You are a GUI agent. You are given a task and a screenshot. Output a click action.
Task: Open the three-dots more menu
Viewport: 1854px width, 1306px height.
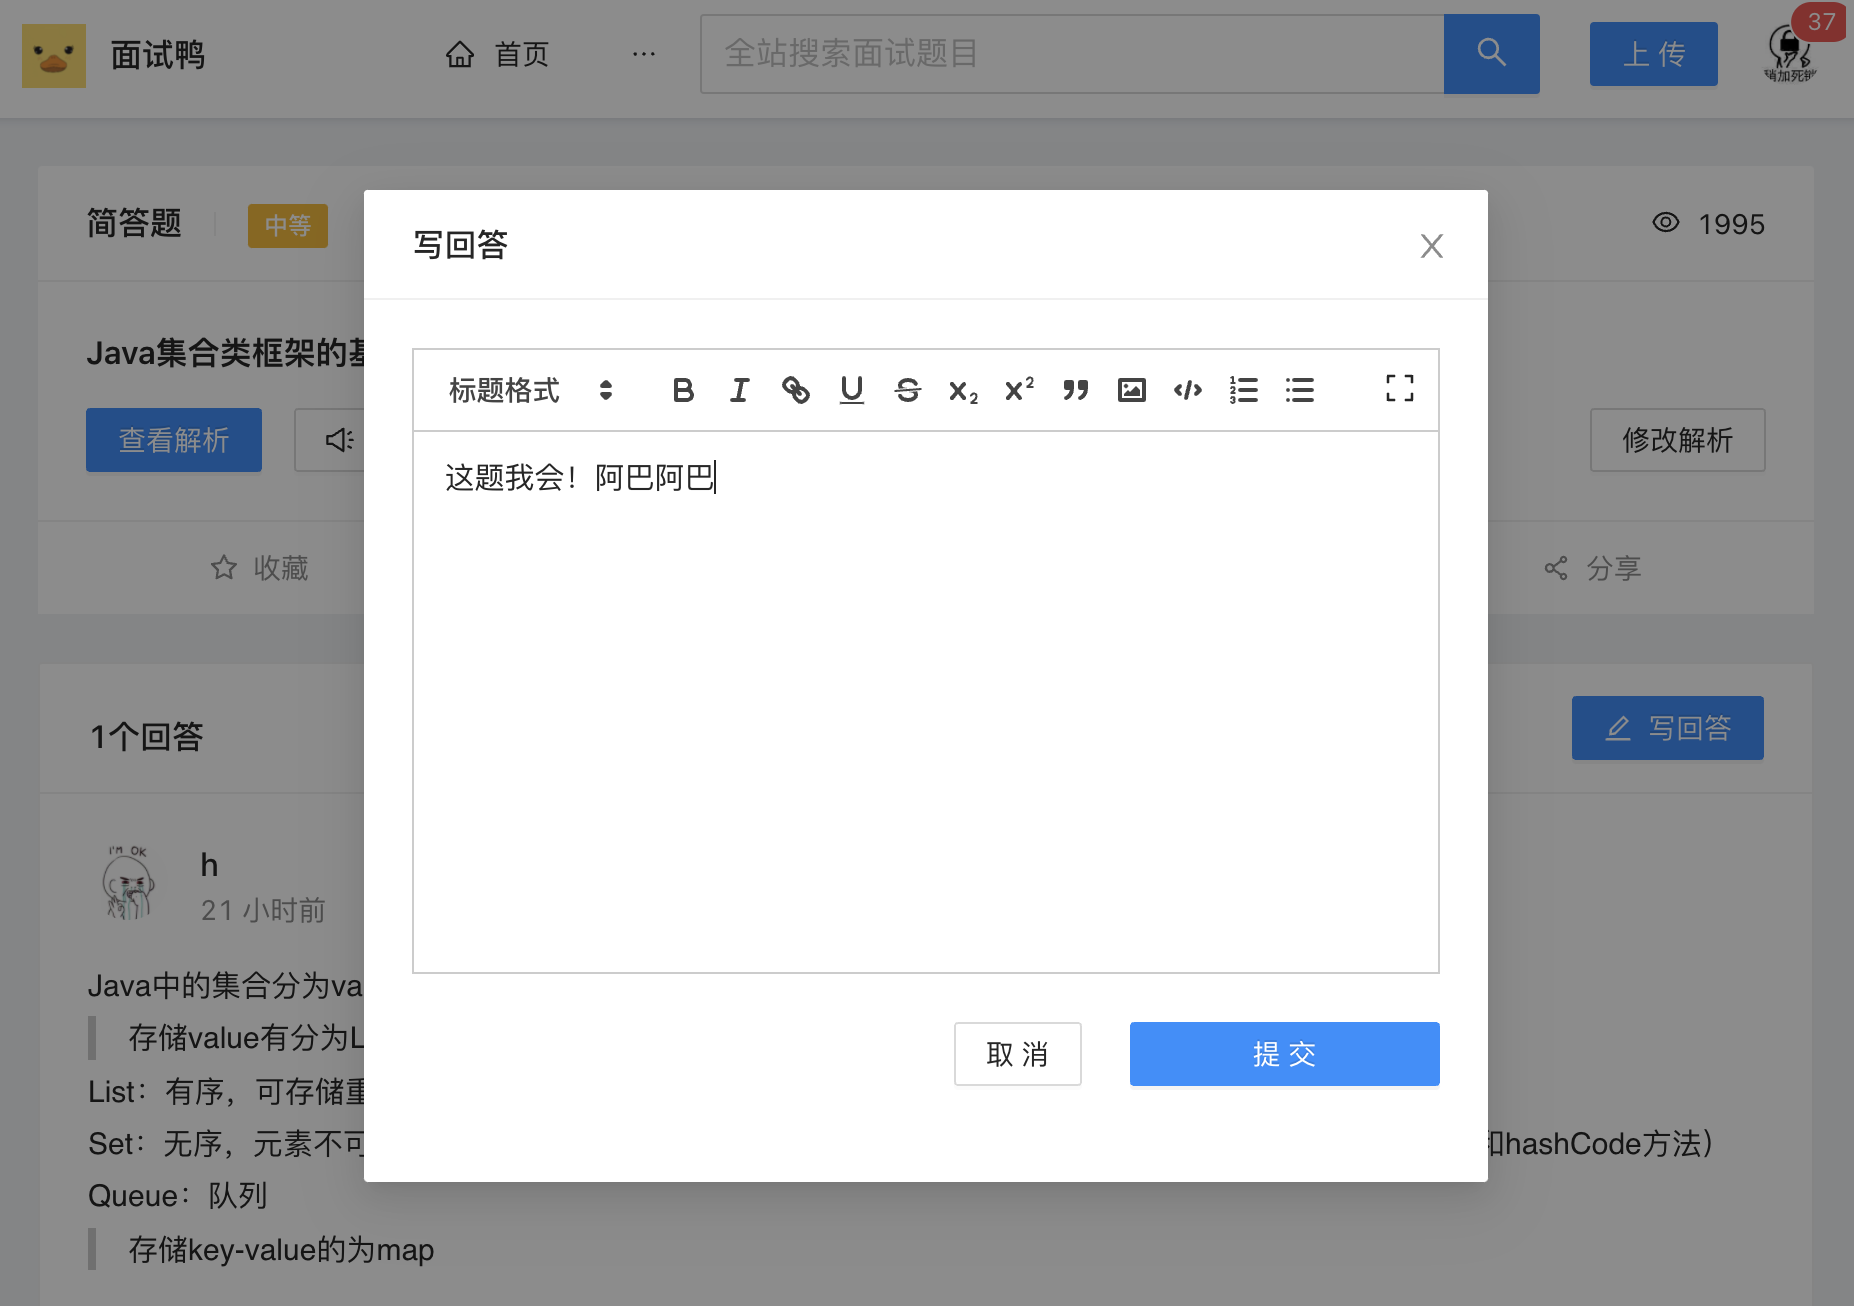pos(644,54)
